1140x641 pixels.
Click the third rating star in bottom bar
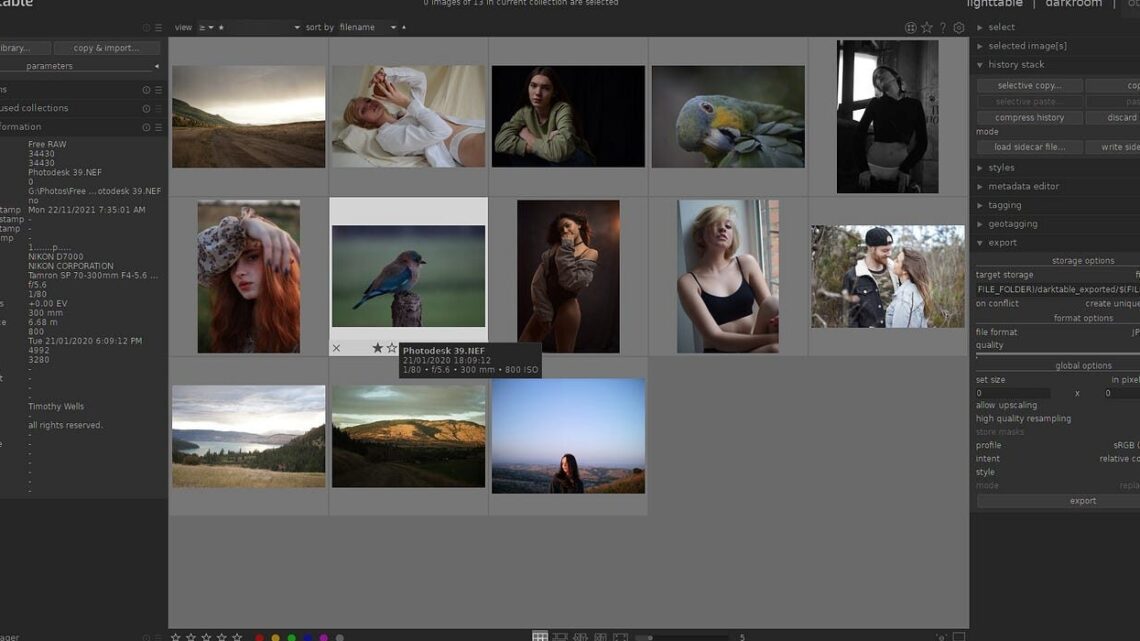206,637
